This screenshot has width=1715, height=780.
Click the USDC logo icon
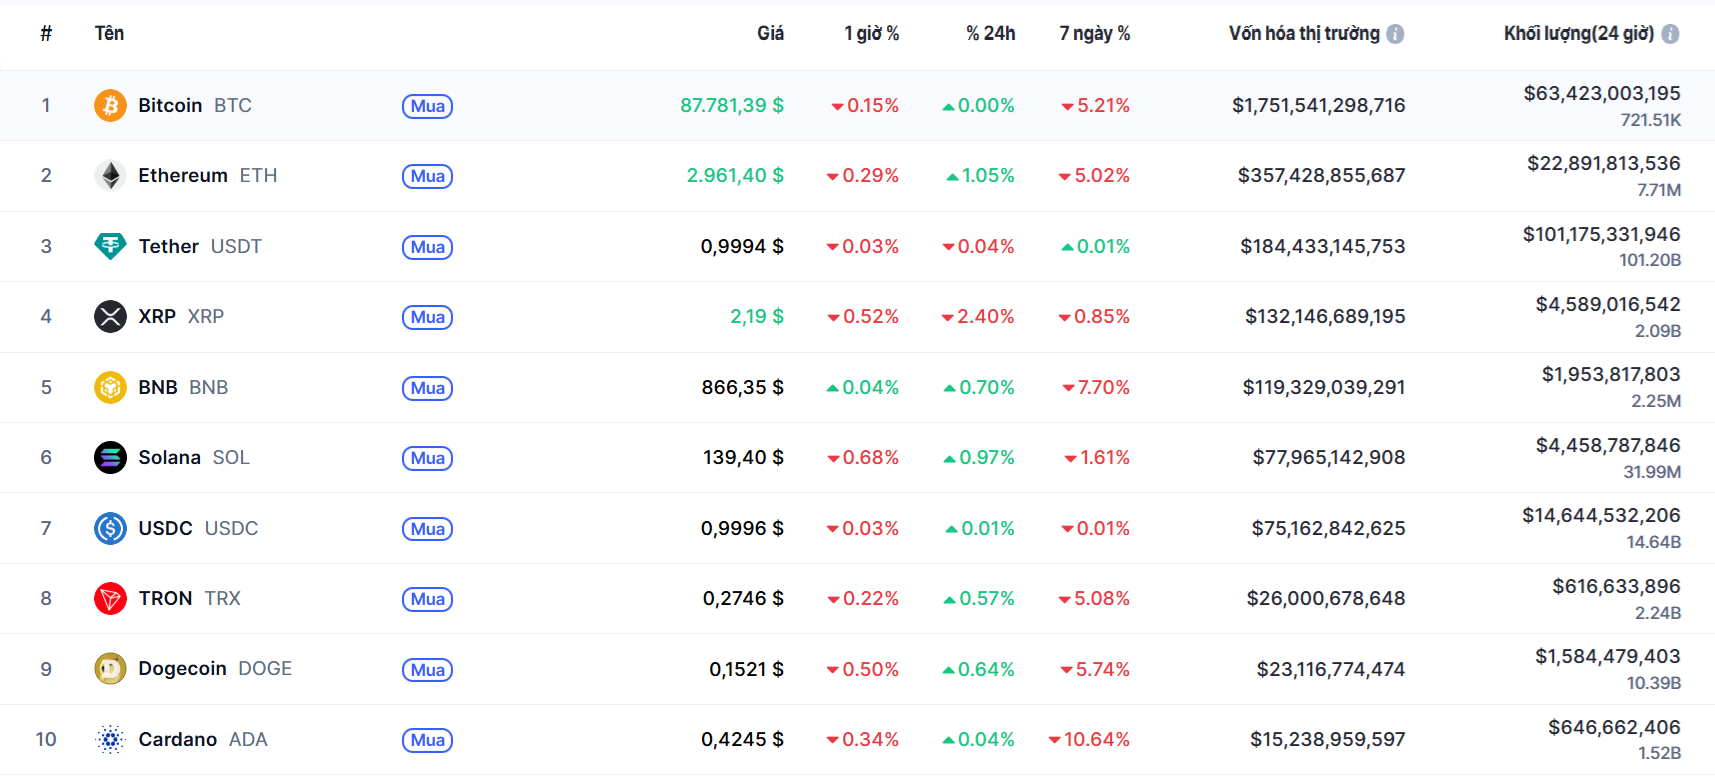point(110,528)
